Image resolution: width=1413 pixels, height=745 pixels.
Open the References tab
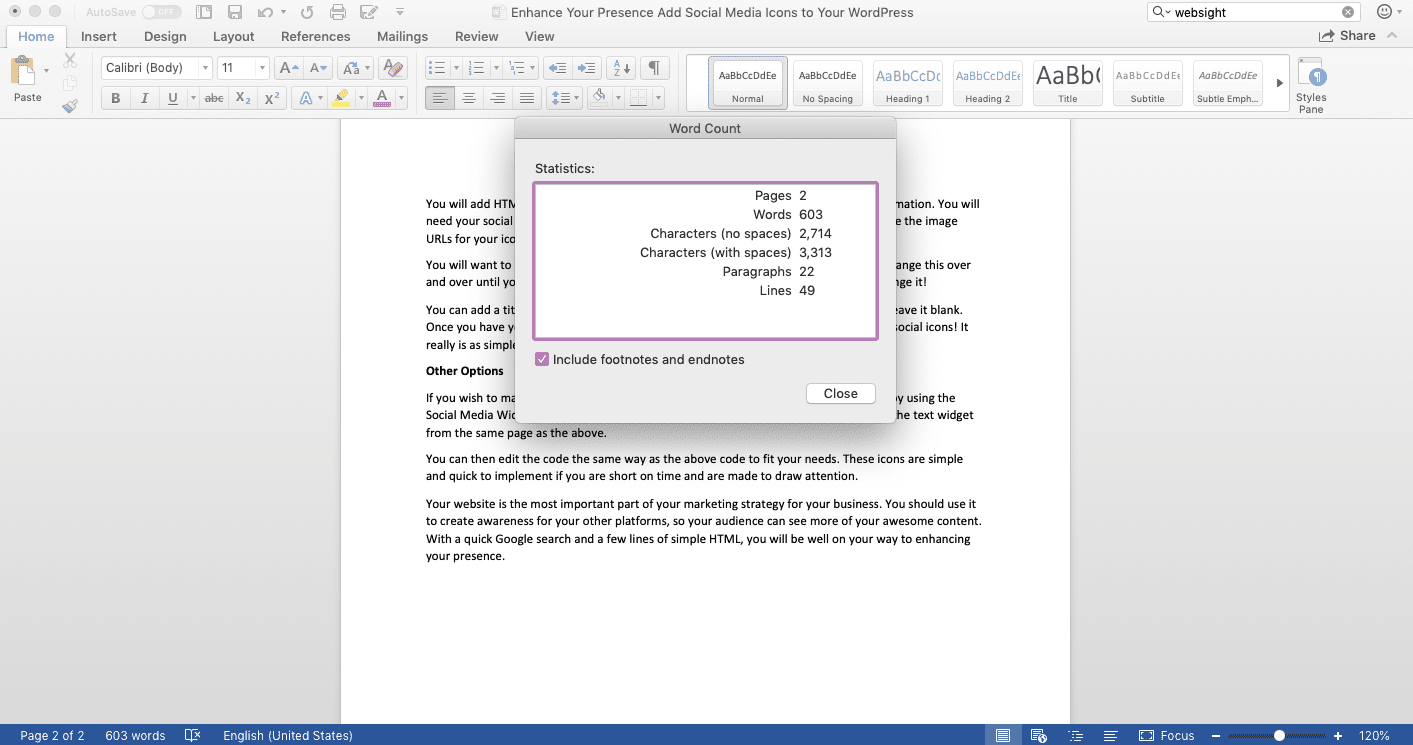pos(316,36)
